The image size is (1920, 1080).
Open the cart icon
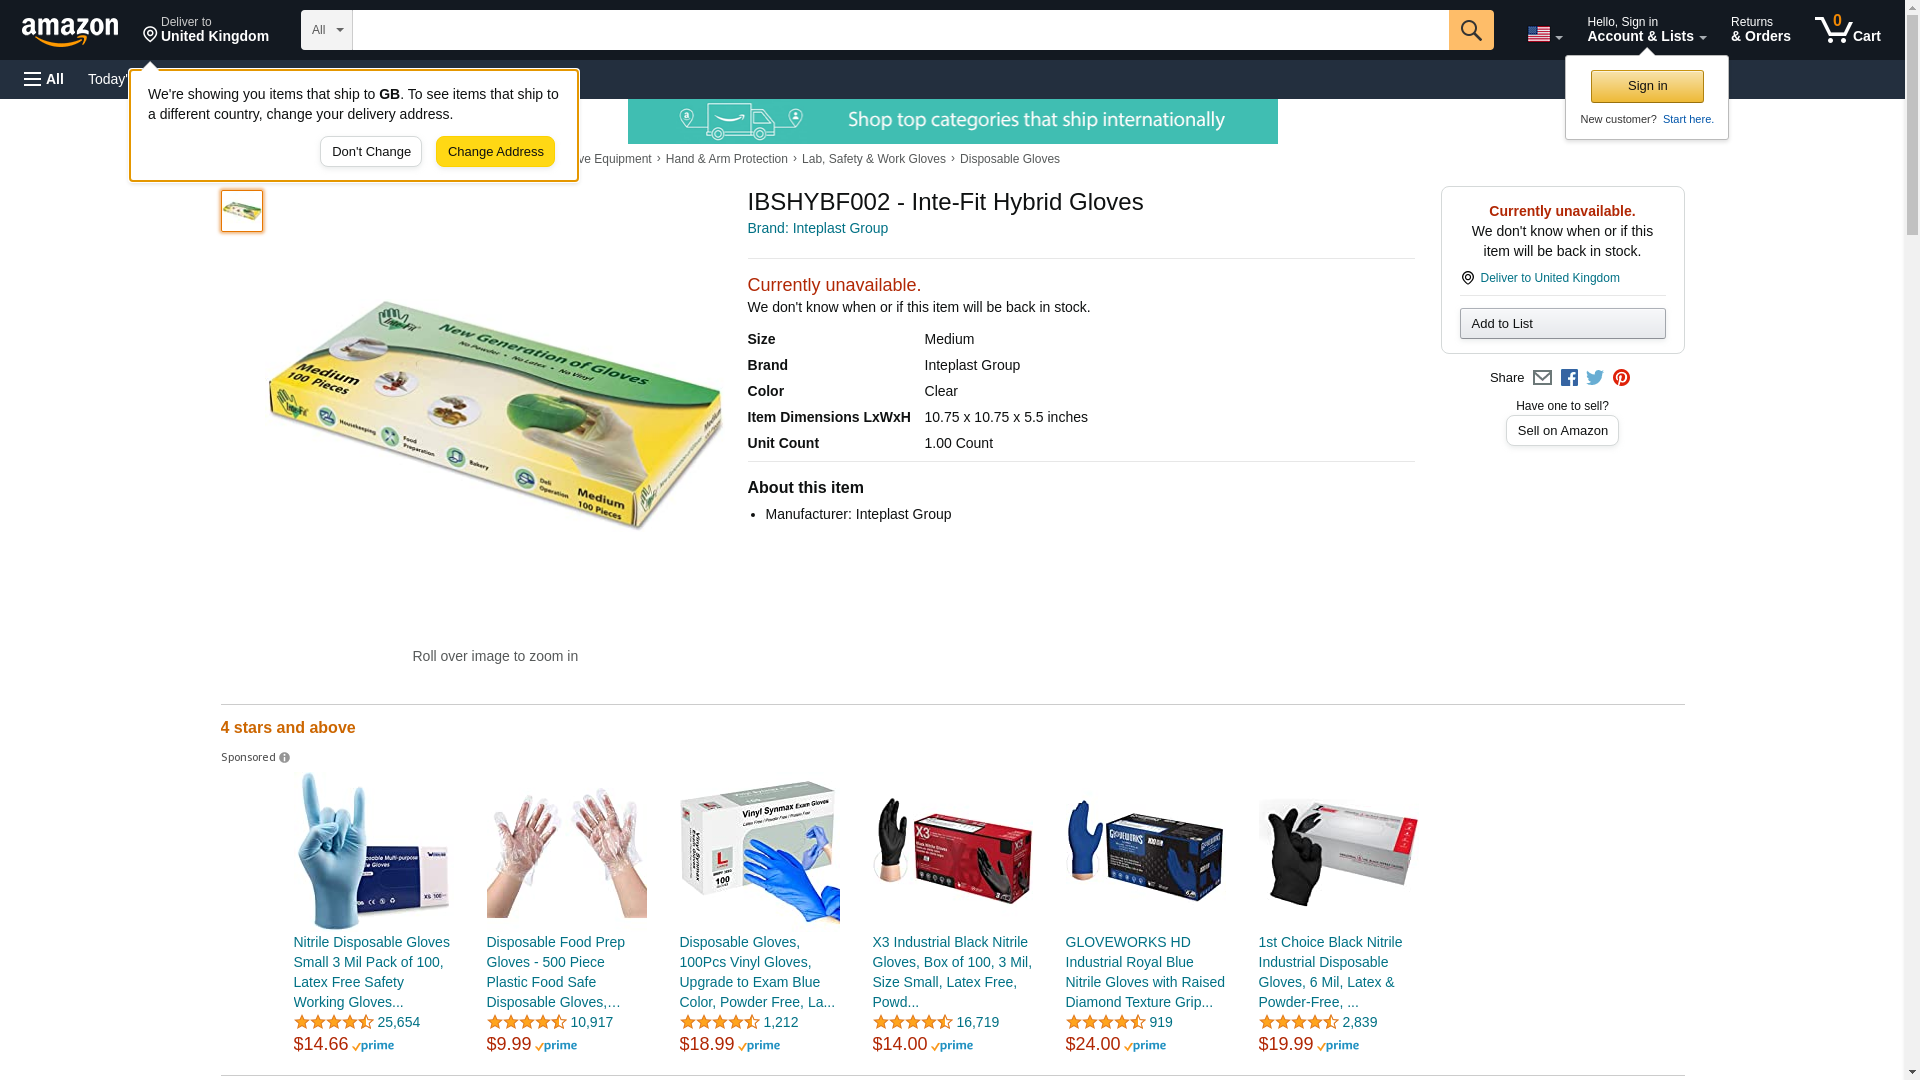[x=1848, y=29]
